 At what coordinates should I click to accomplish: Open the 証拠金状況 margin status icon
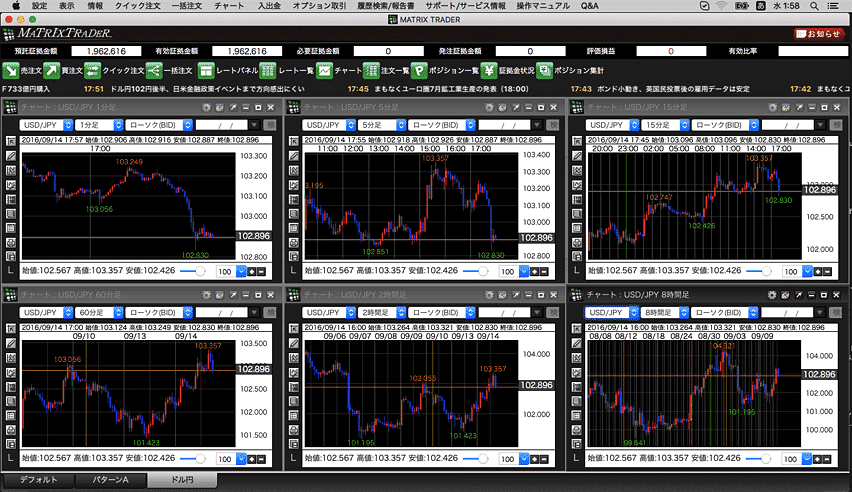click(489, 71)
